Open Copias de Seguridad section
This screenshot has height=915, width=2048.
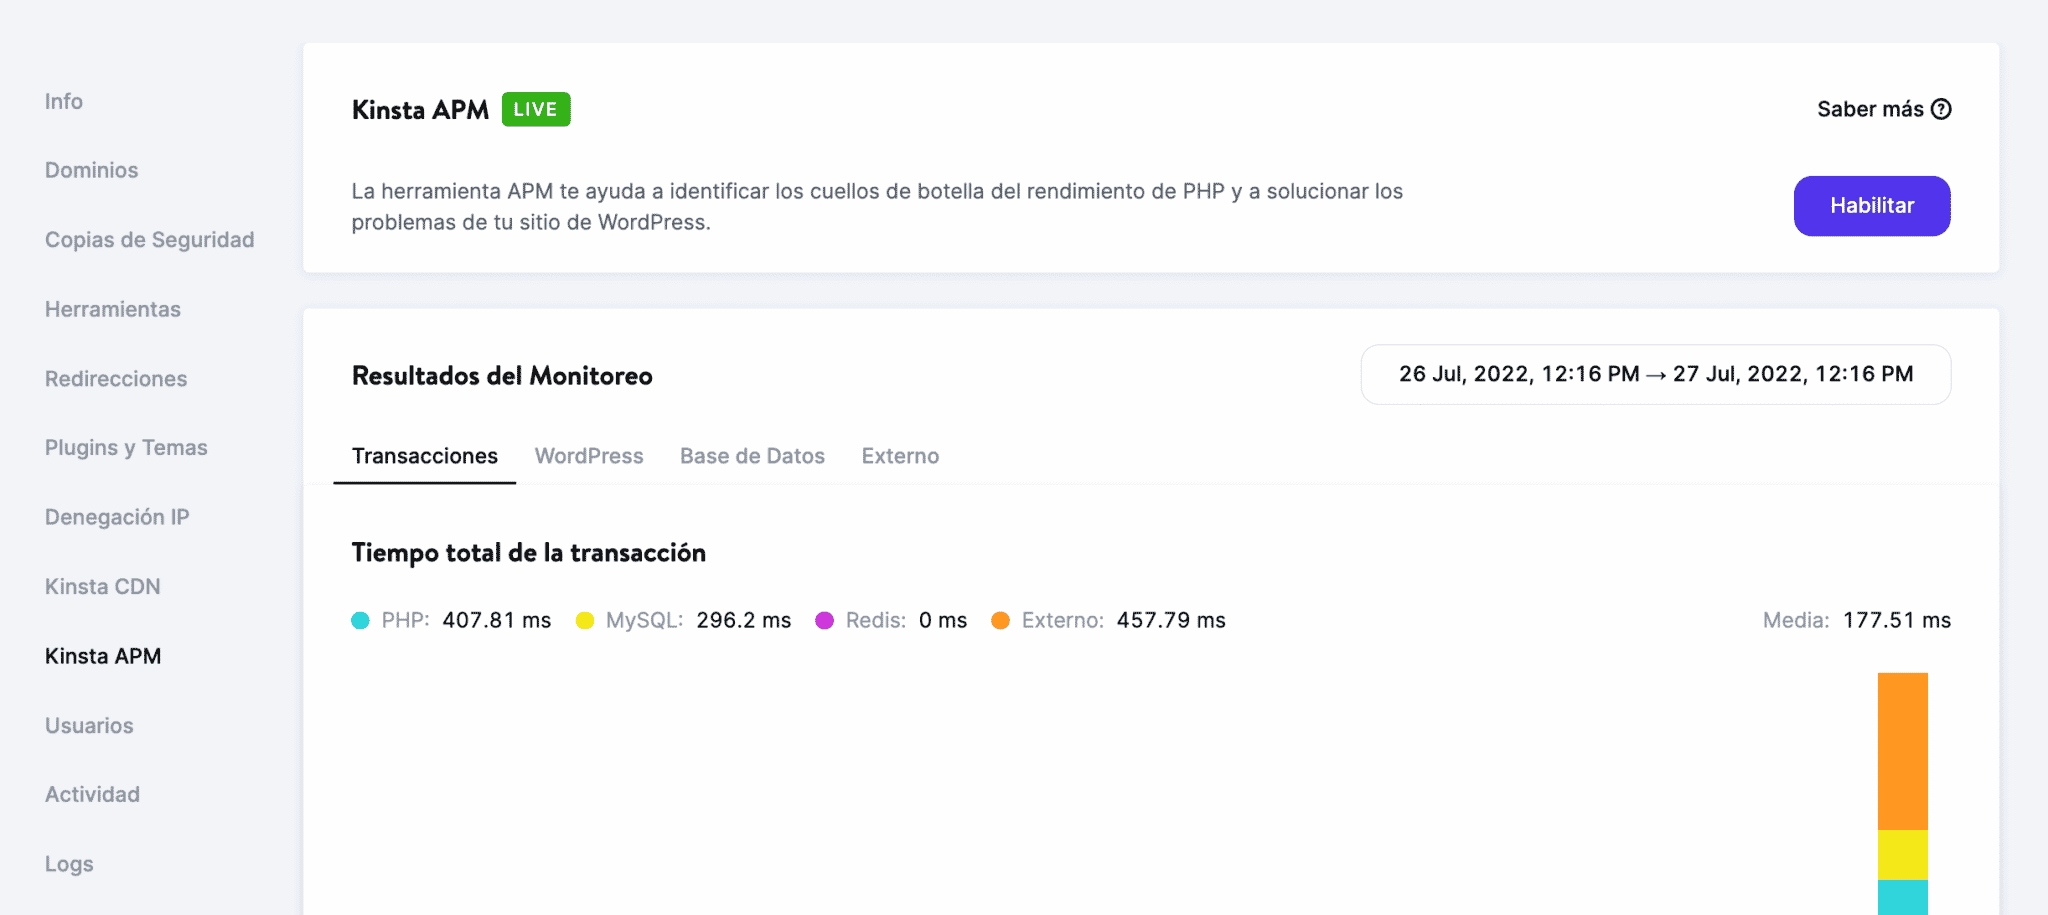pos(149,240)
